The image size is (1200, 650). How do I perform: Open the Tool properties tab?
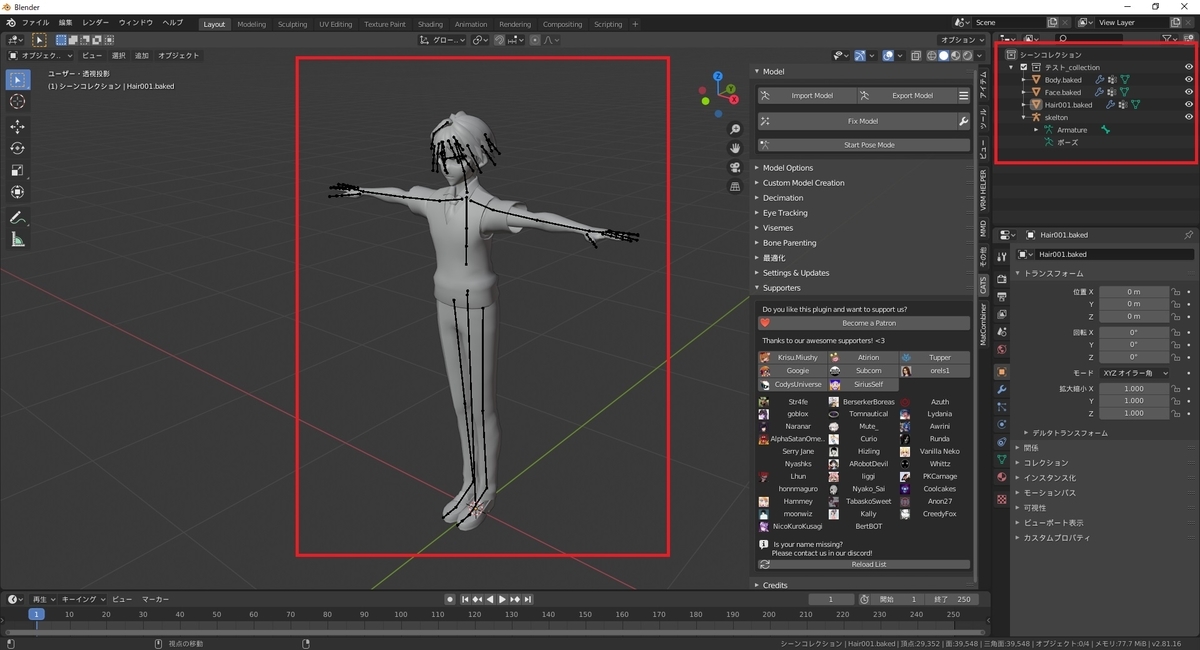click(1001, 257)
